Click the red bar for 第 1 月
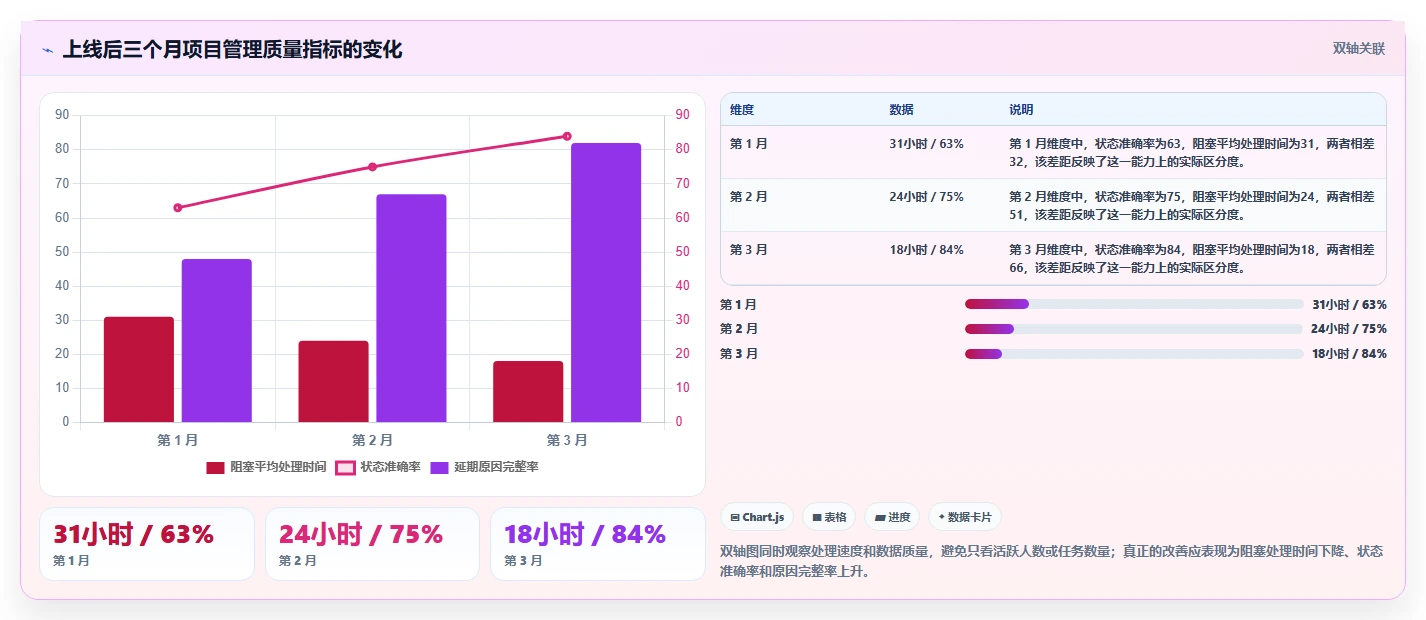 (139, 369)
